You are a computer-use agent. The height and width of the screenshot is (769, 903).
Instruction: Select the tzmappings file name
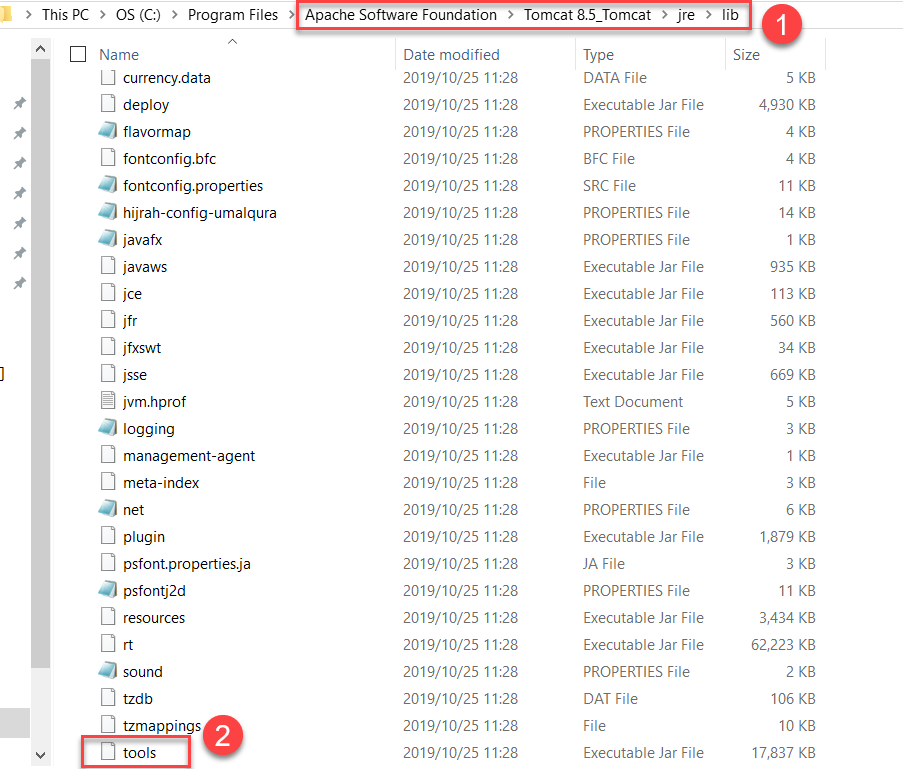tap(162, 725)
